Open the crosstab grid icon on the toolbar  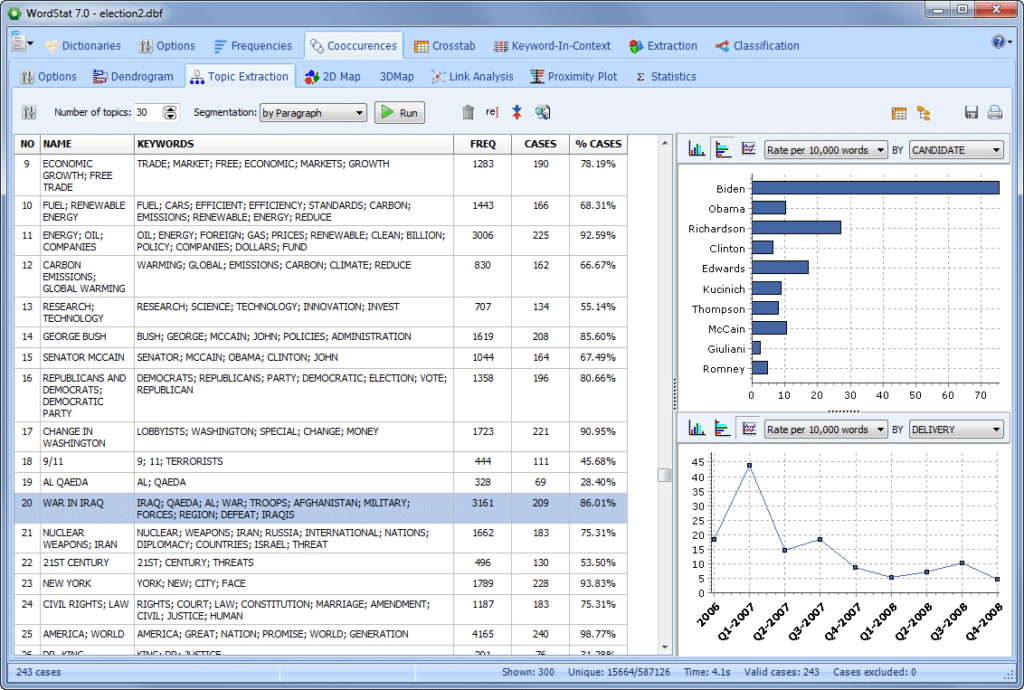coord(899,113)
